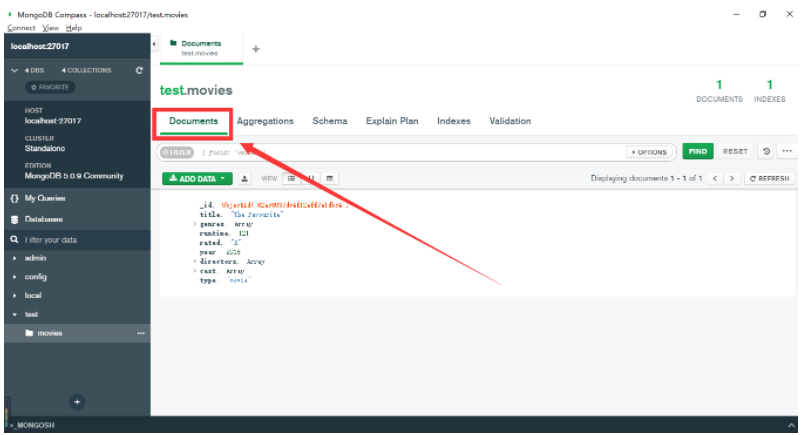Switch to list view

pyautogui.click(x=291, y=179)
